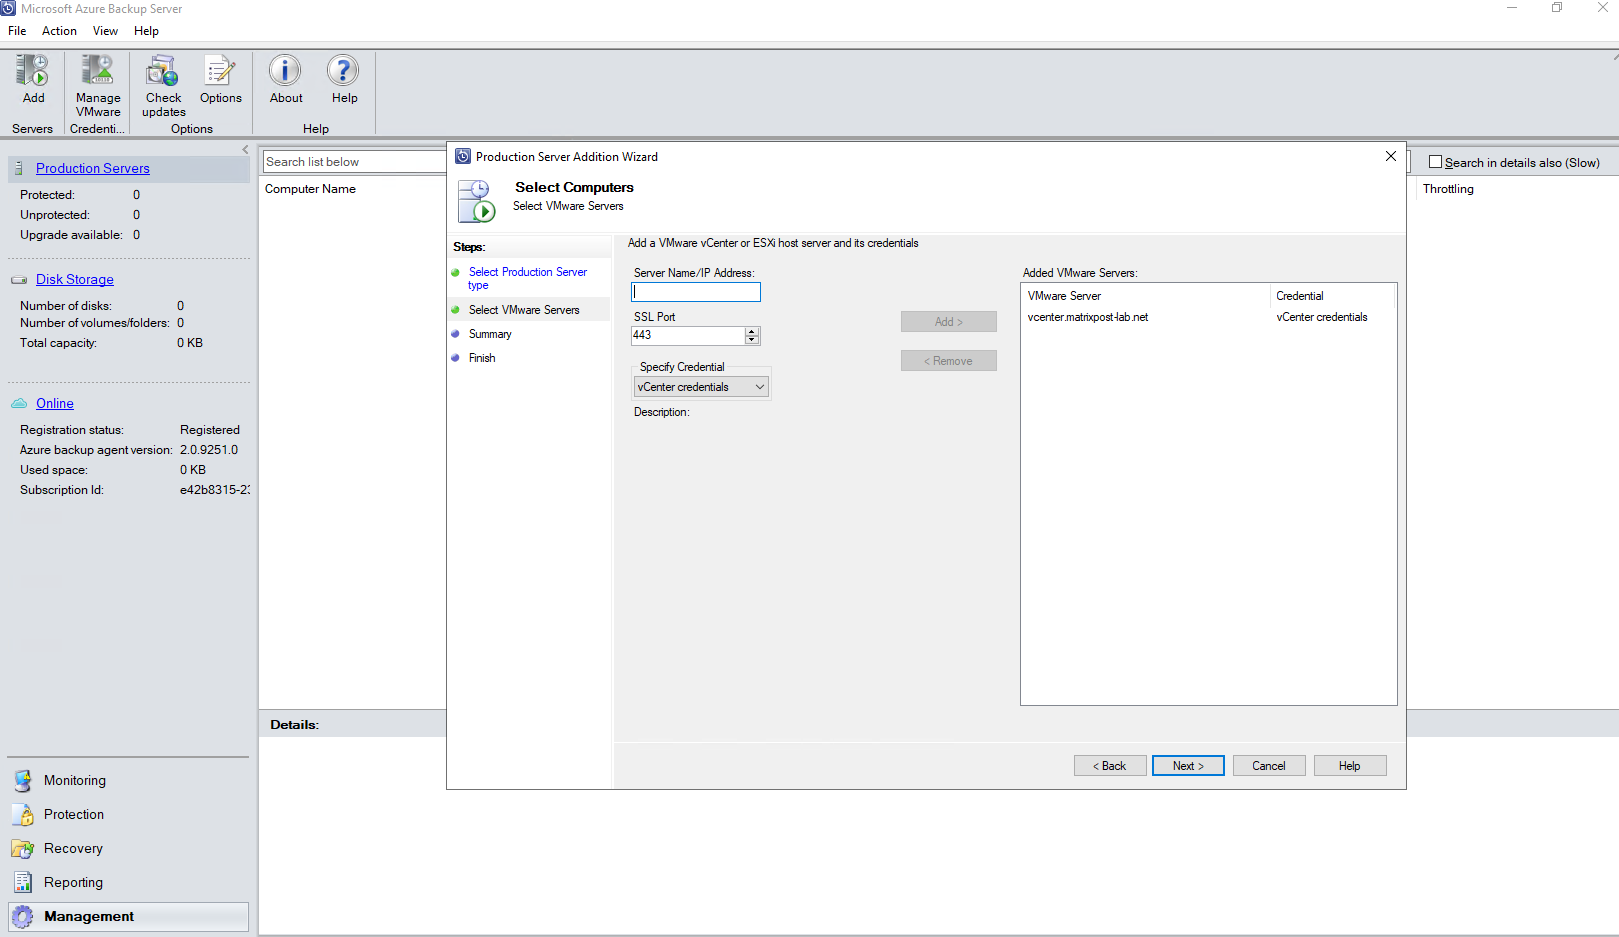Image resolution: width=1619 pixels, height=937 pixels.
Task: Click the Search list below box
Action: click(354, 162)
